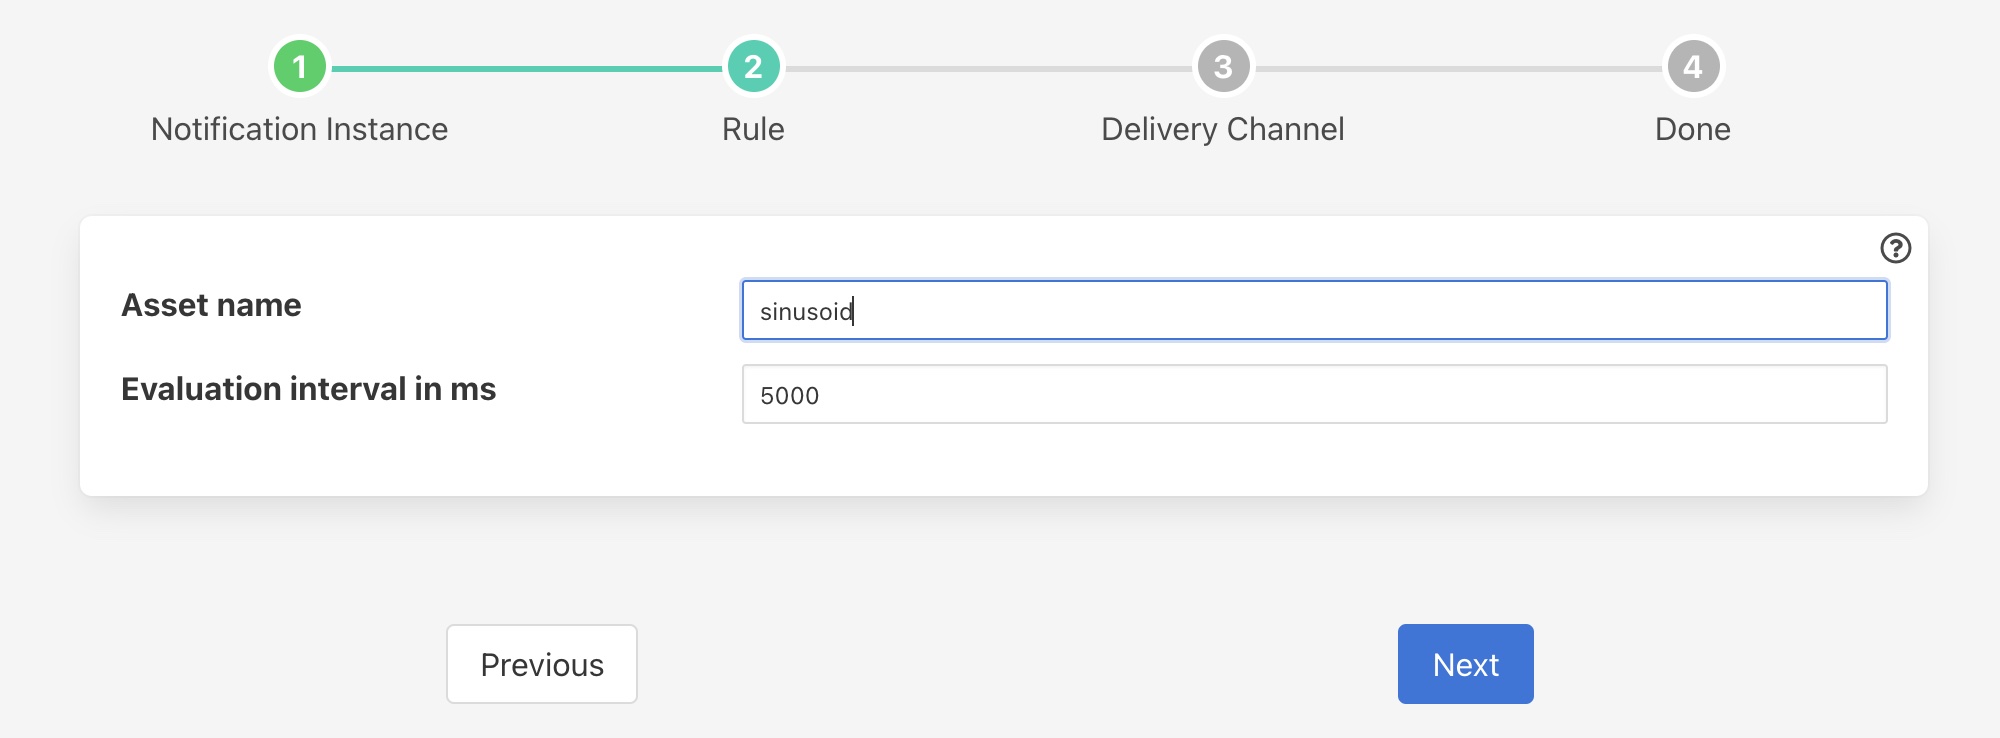Click the word sinusoid in Asset name

[x=805, y=312]
